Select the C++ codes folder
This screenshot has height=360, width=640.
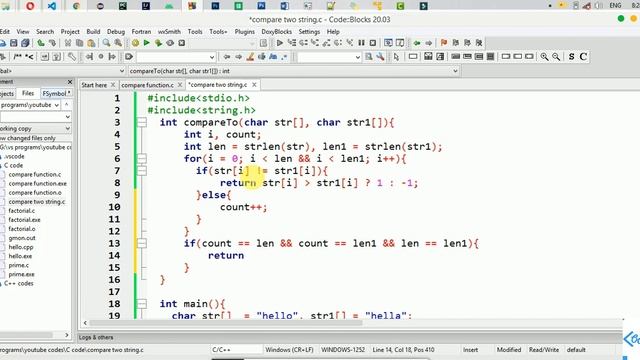(19, 283)
